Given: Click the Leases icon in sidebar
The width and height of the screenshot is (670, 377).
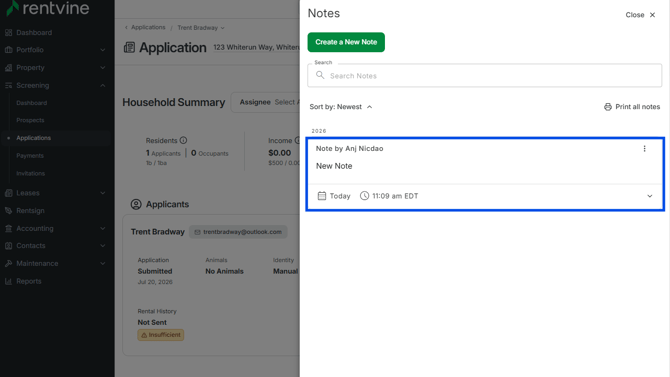Looking at the screenshot, I should 9,193.
